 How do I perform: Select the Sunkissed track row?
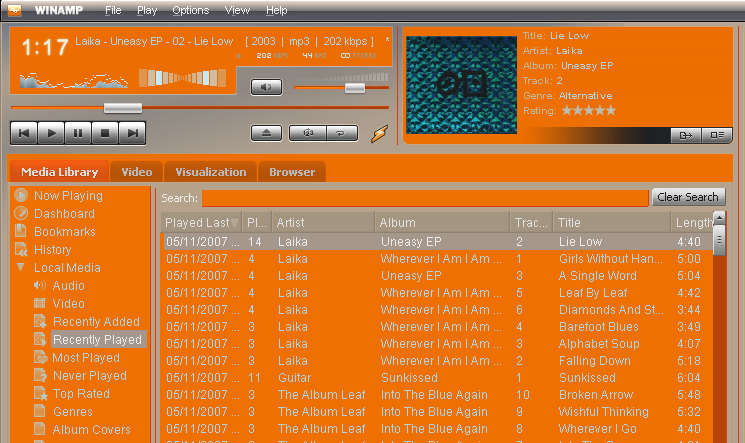(437, 378)
